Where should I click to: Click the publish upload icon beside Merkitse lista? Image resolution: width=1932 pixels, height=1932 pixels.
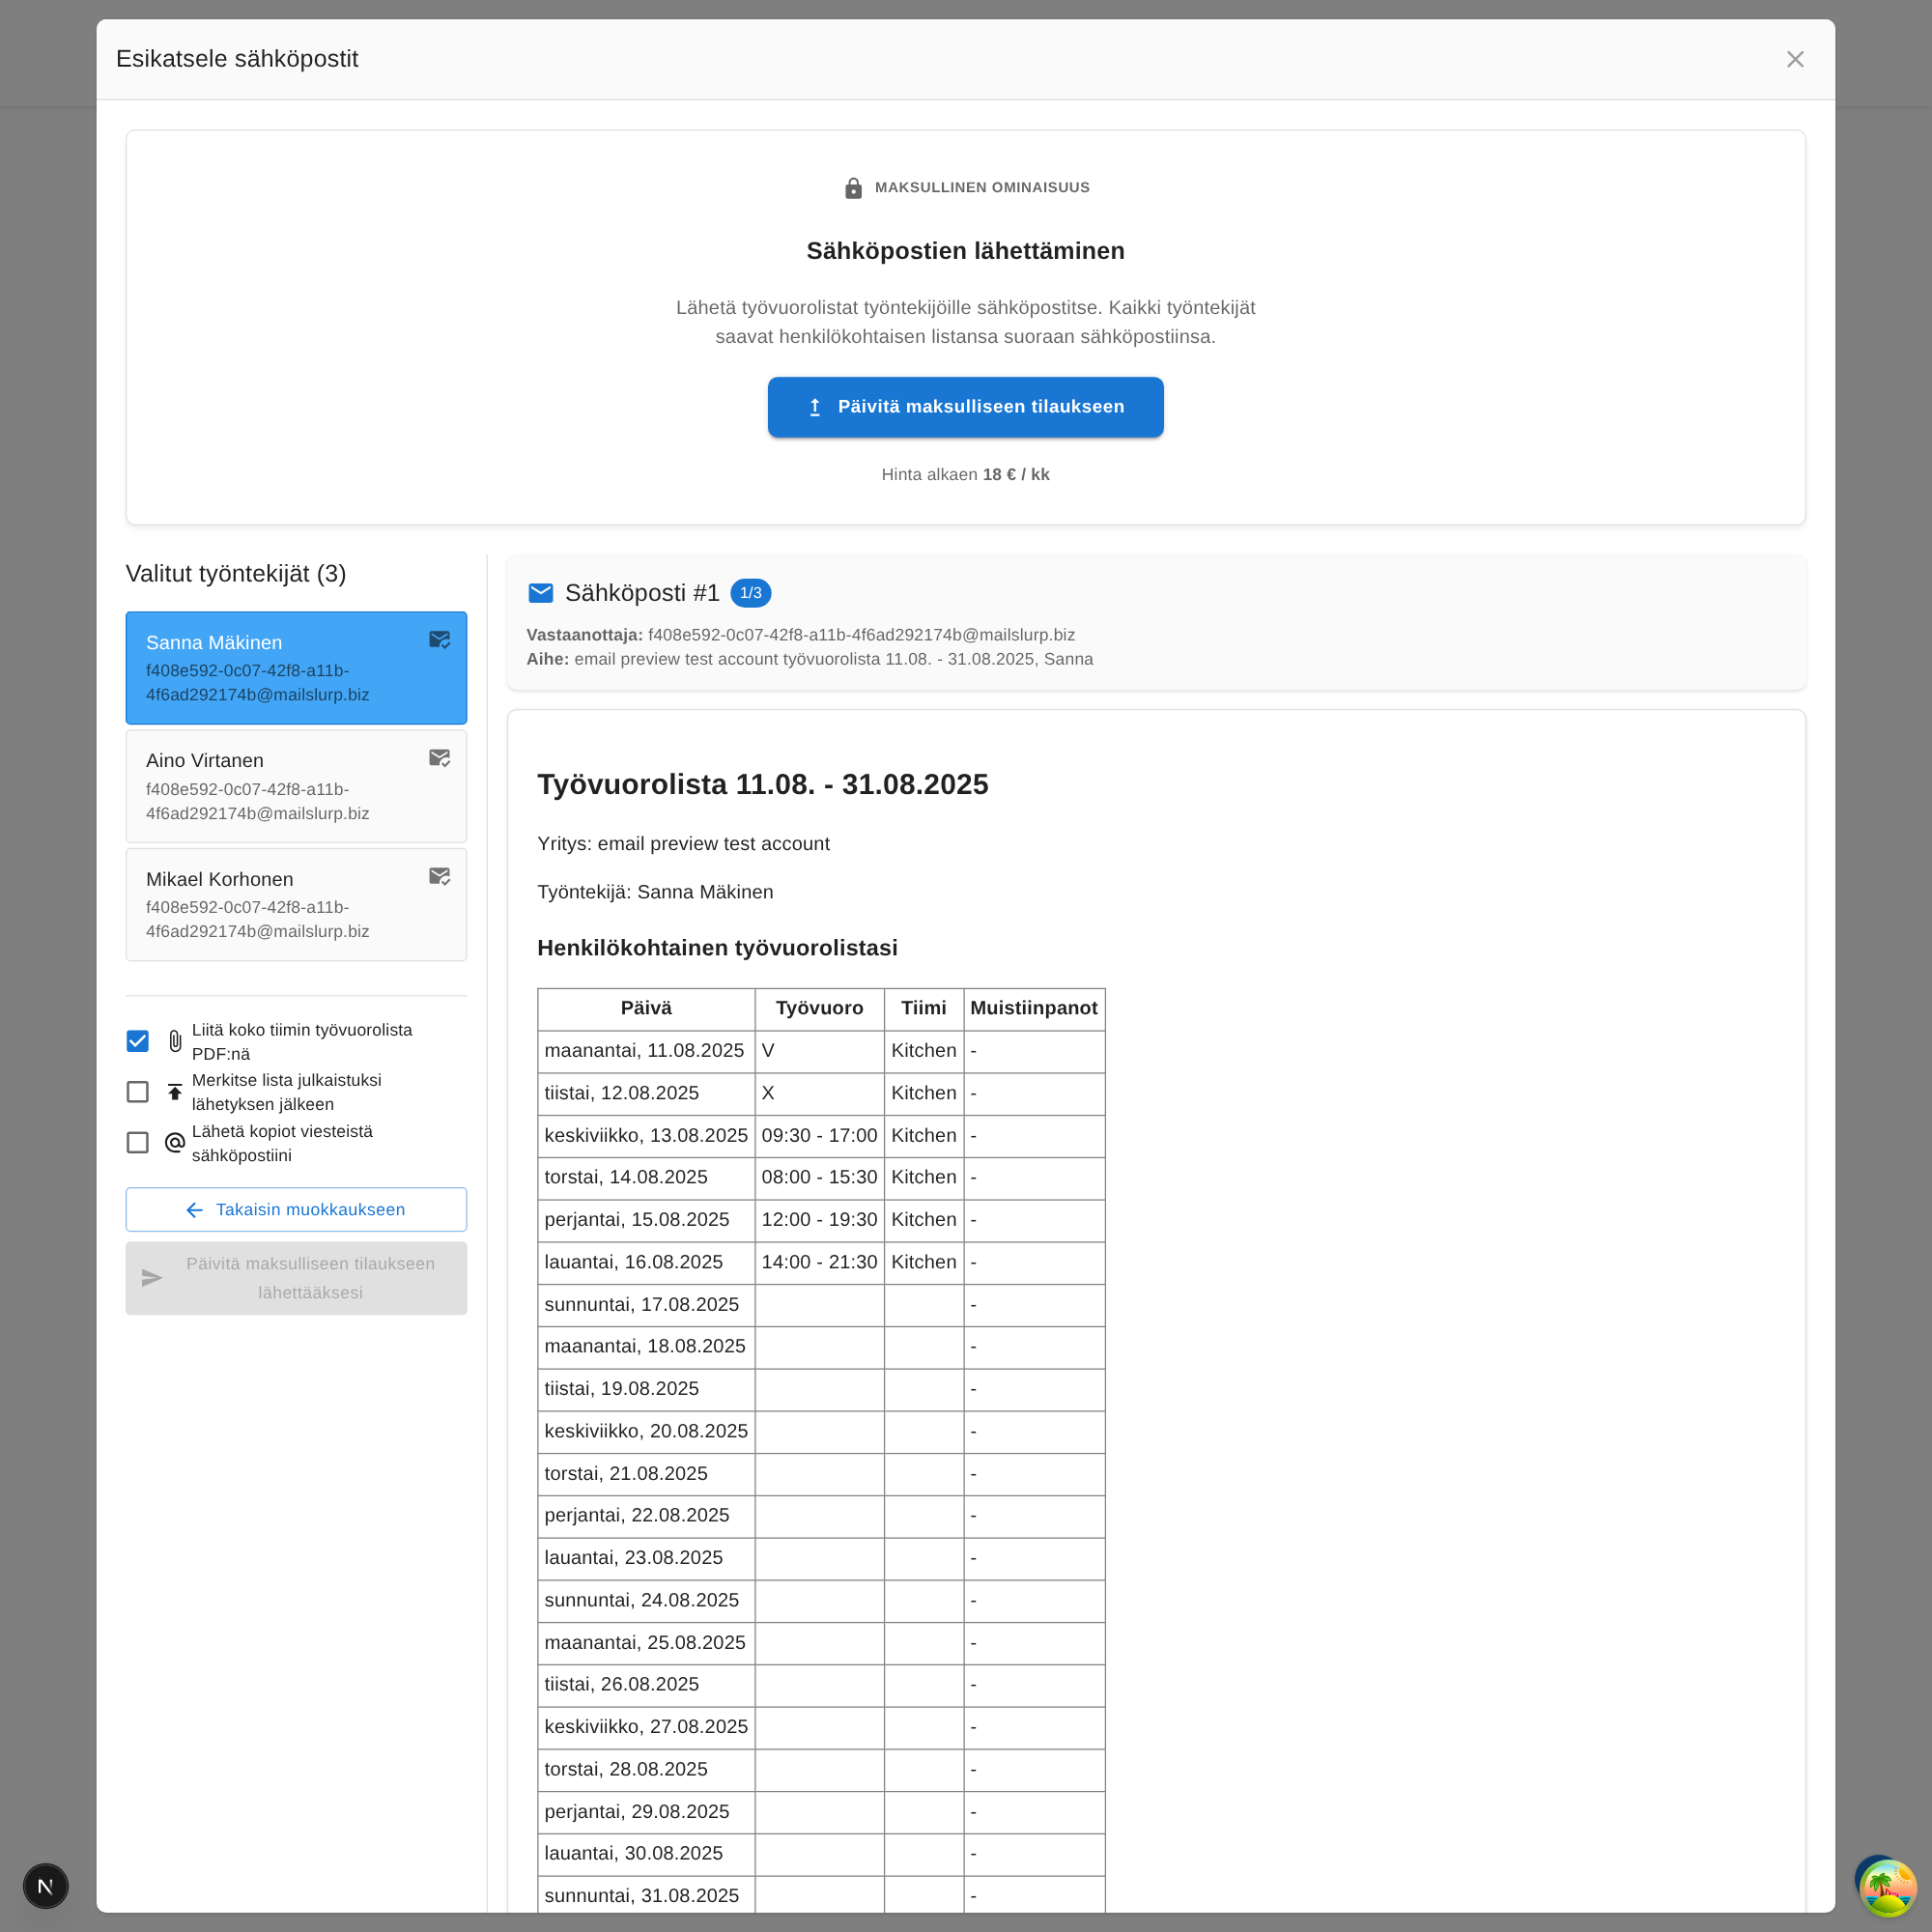pos(175,1092)
